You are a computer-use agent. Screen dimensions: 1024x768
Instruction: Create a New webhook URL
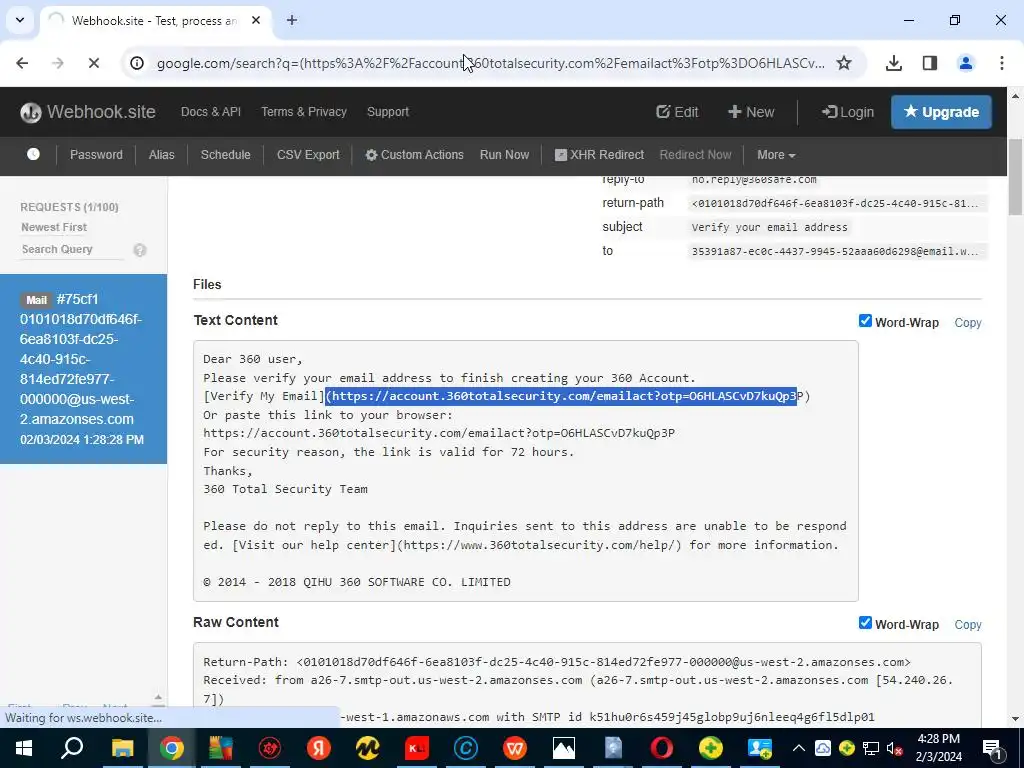coord(751,112)
